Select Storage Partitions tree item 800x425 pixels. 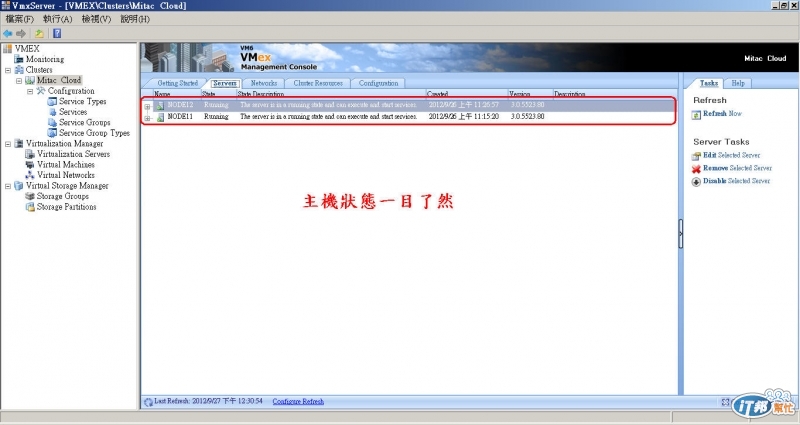pyautogui.click(x=66, y=207)
